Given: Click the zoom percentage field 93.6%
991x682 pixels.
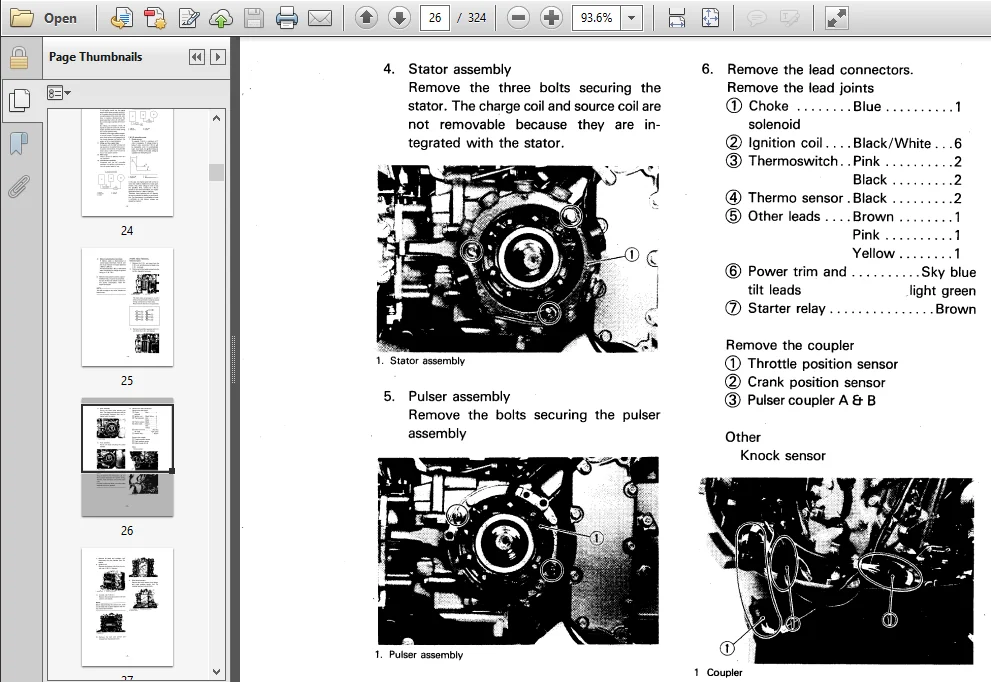Looking at the screenshot, I should [x=597, y=18].
